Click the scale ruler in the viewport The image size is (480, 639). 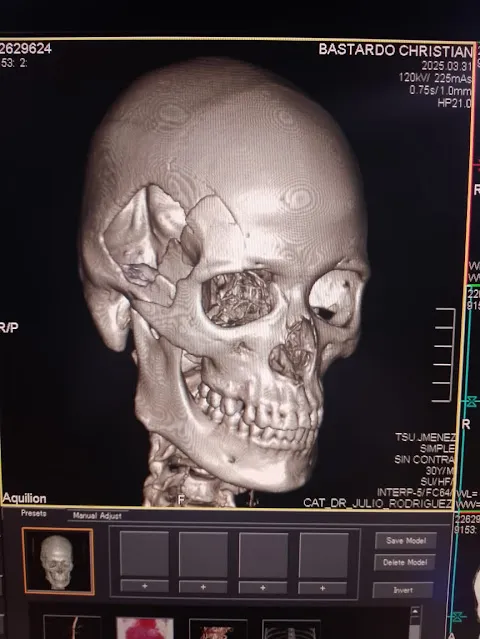[x=444, y=355]
